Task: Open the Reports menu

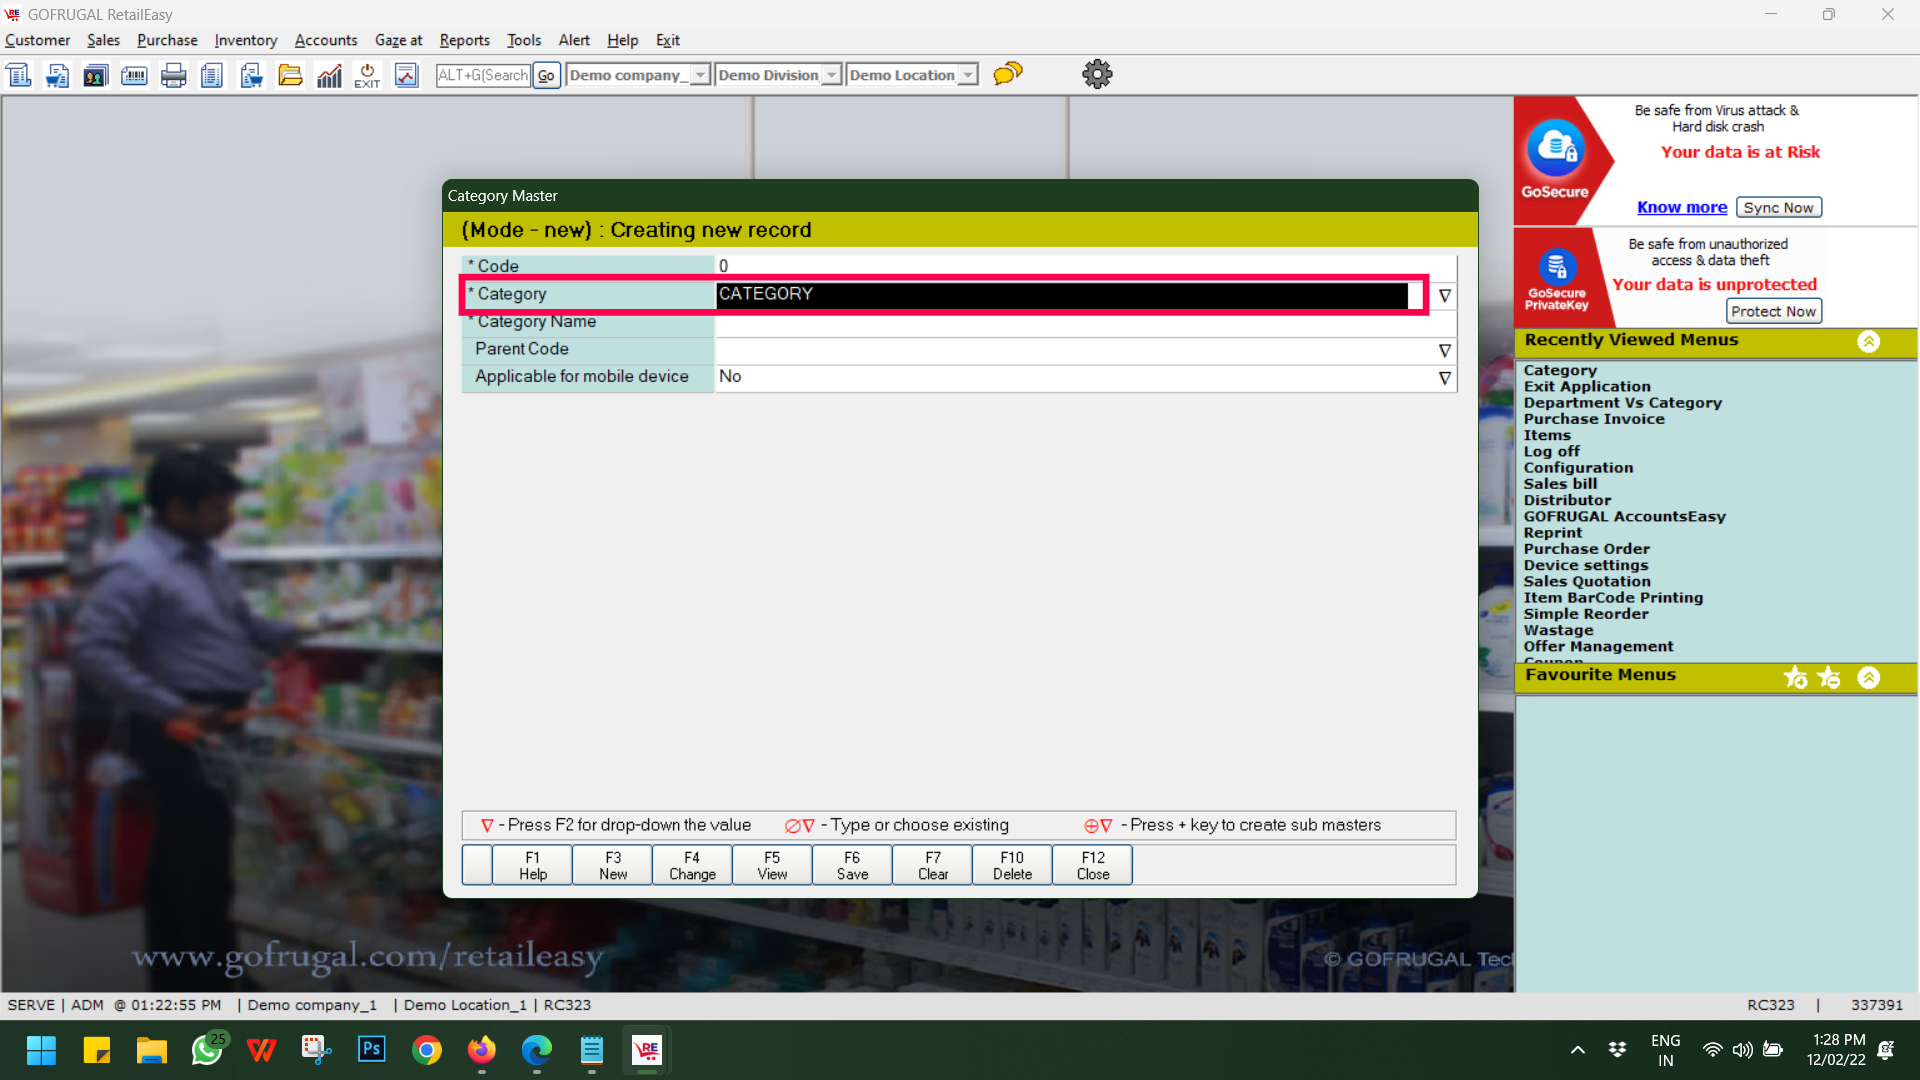Action: tap(464, 40)
